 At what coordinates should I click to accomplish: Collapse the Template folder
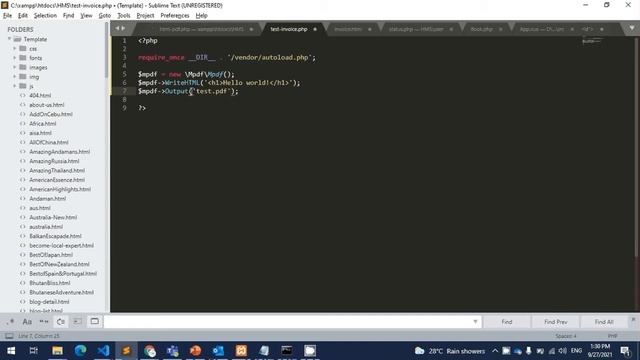9,39
